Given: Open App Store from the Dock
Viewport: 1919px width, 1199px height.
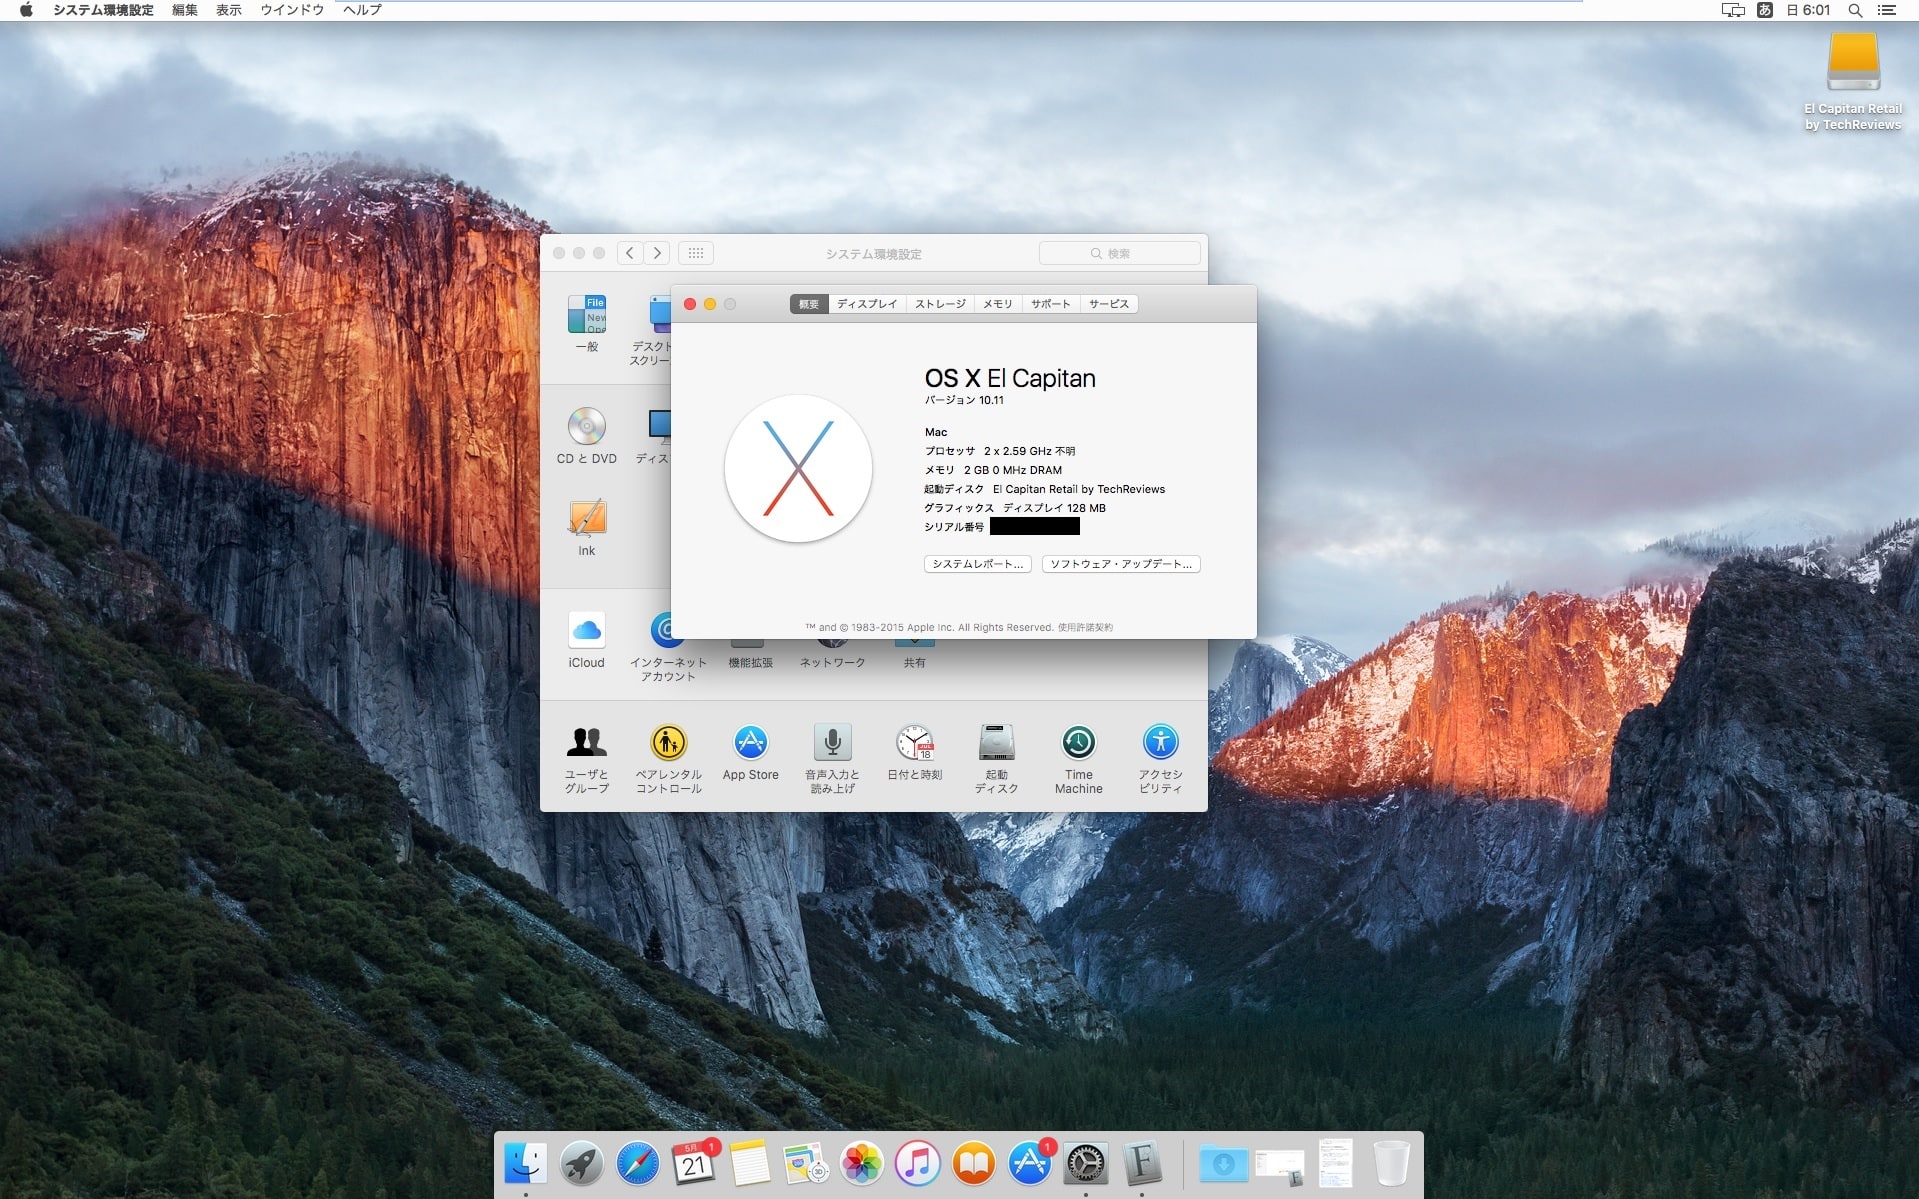Looking at the screenshot, I should [1030, 1163].
